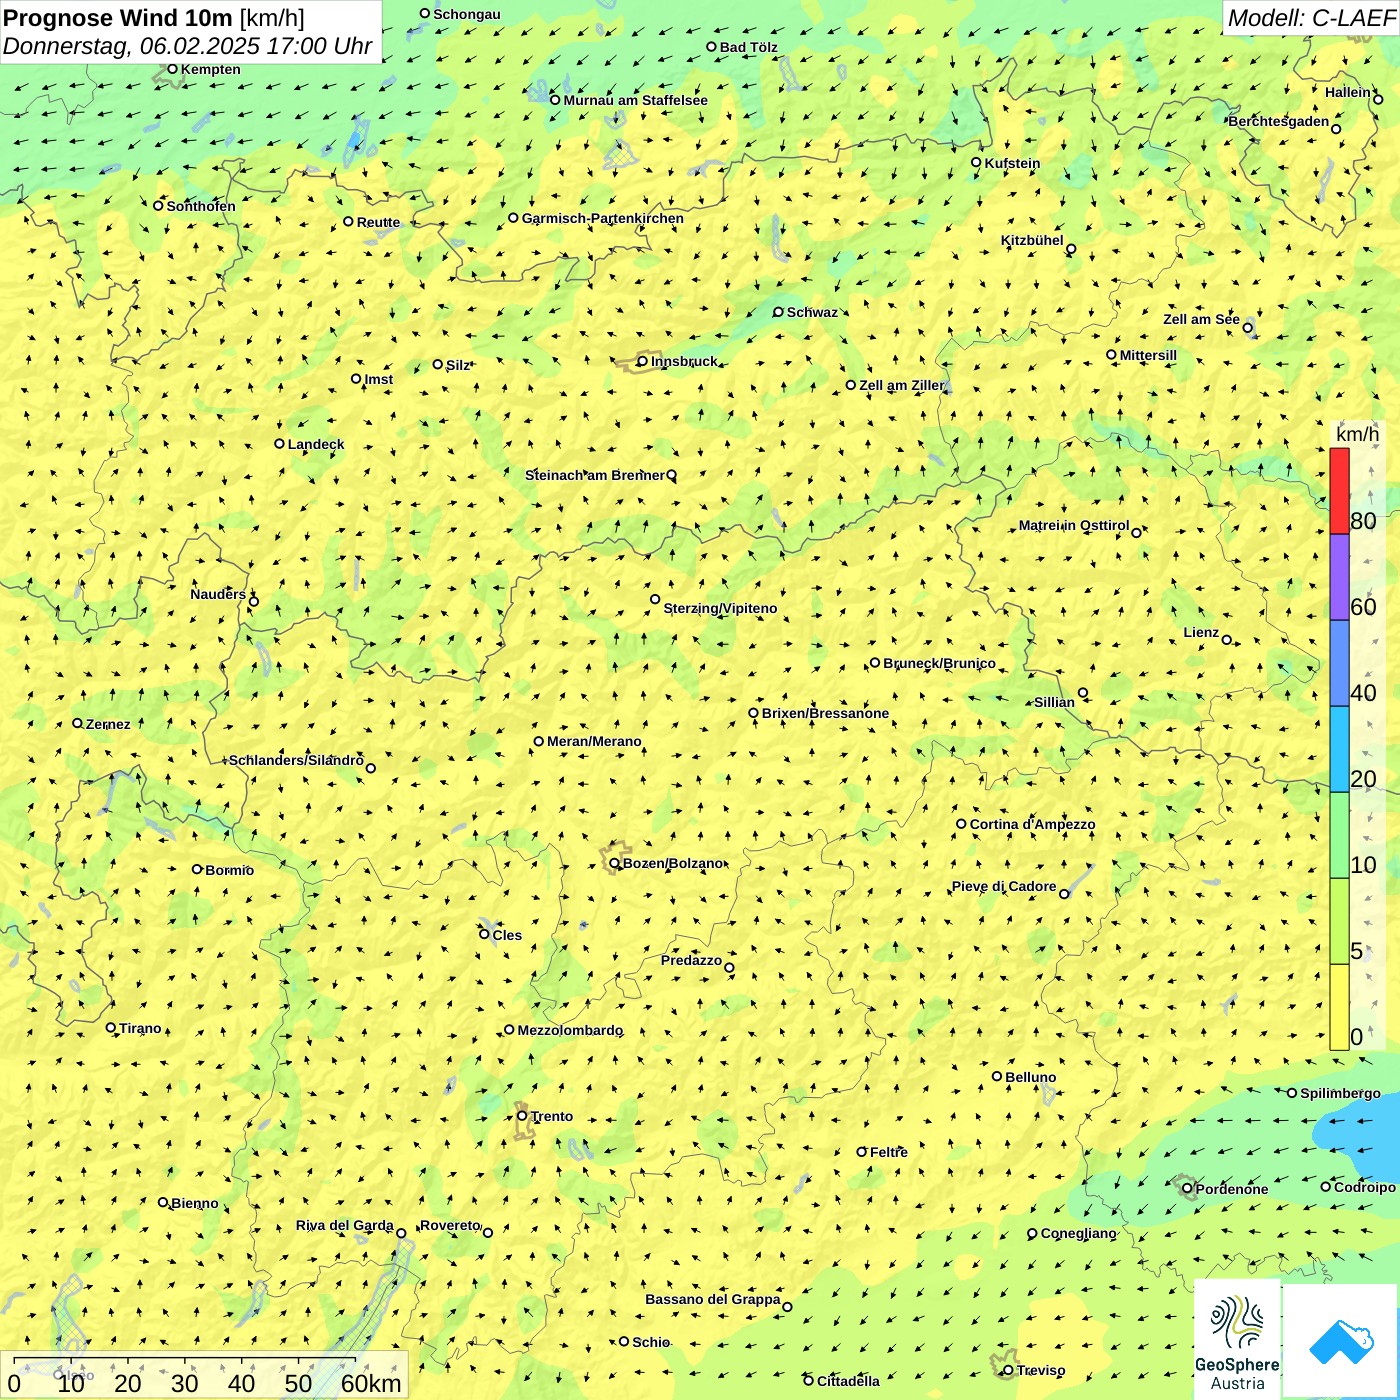Select the blue 40 km/h legend band
Viewport: 1400px width, 1400px height.
(x=1339, y=664)
